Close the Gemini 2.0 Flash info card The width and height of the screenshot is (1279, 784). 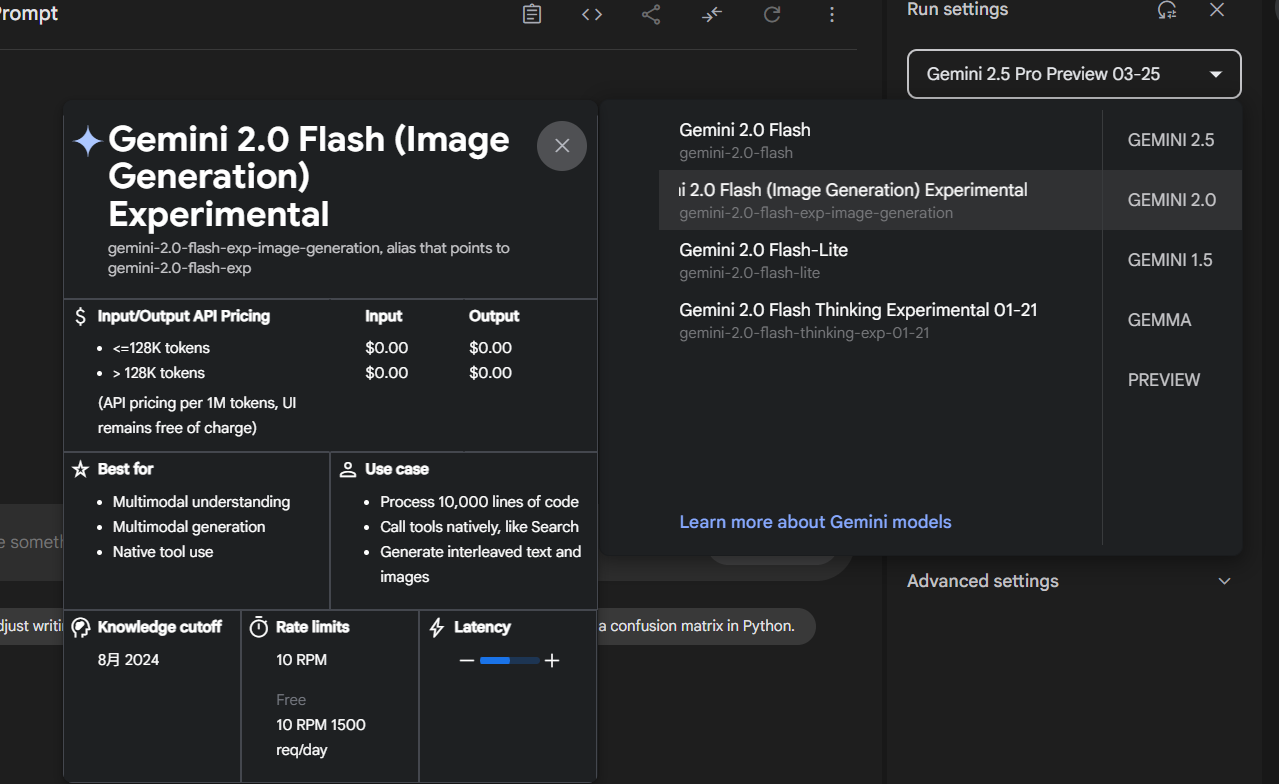point(562,146)
